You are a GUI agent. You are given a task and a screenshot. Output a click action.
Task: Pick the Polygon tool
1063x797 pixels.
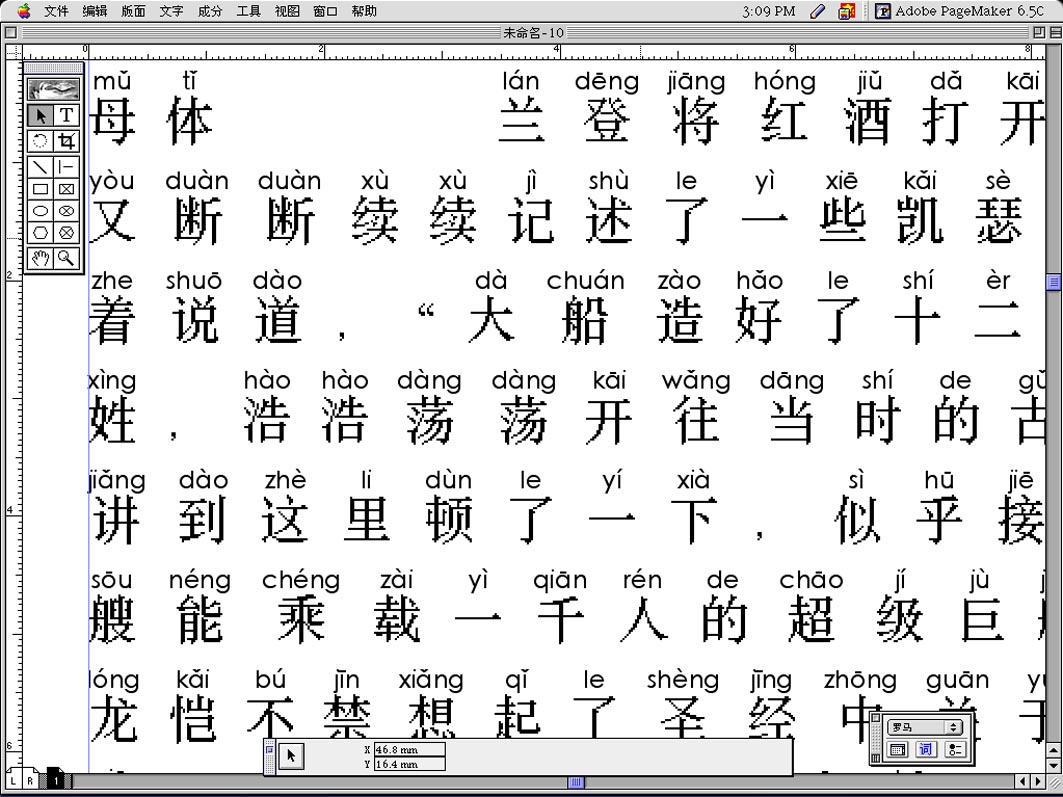click(40, 234)
